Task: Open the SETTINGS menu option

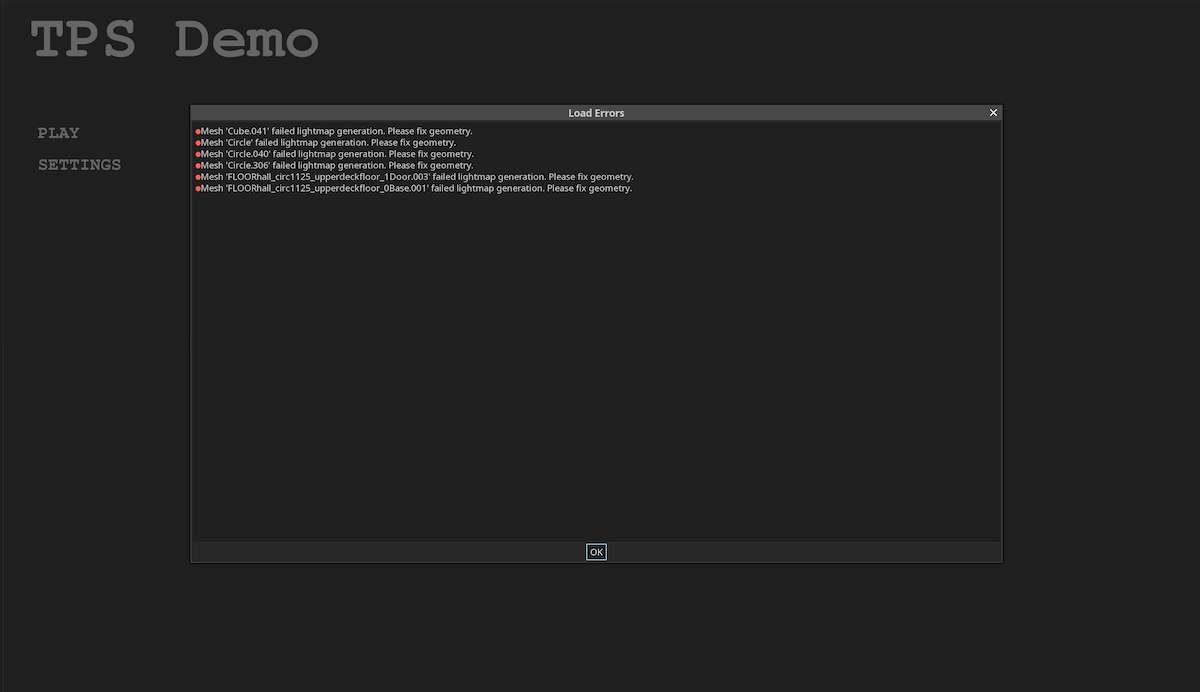Action: click(x=79, y=165)
